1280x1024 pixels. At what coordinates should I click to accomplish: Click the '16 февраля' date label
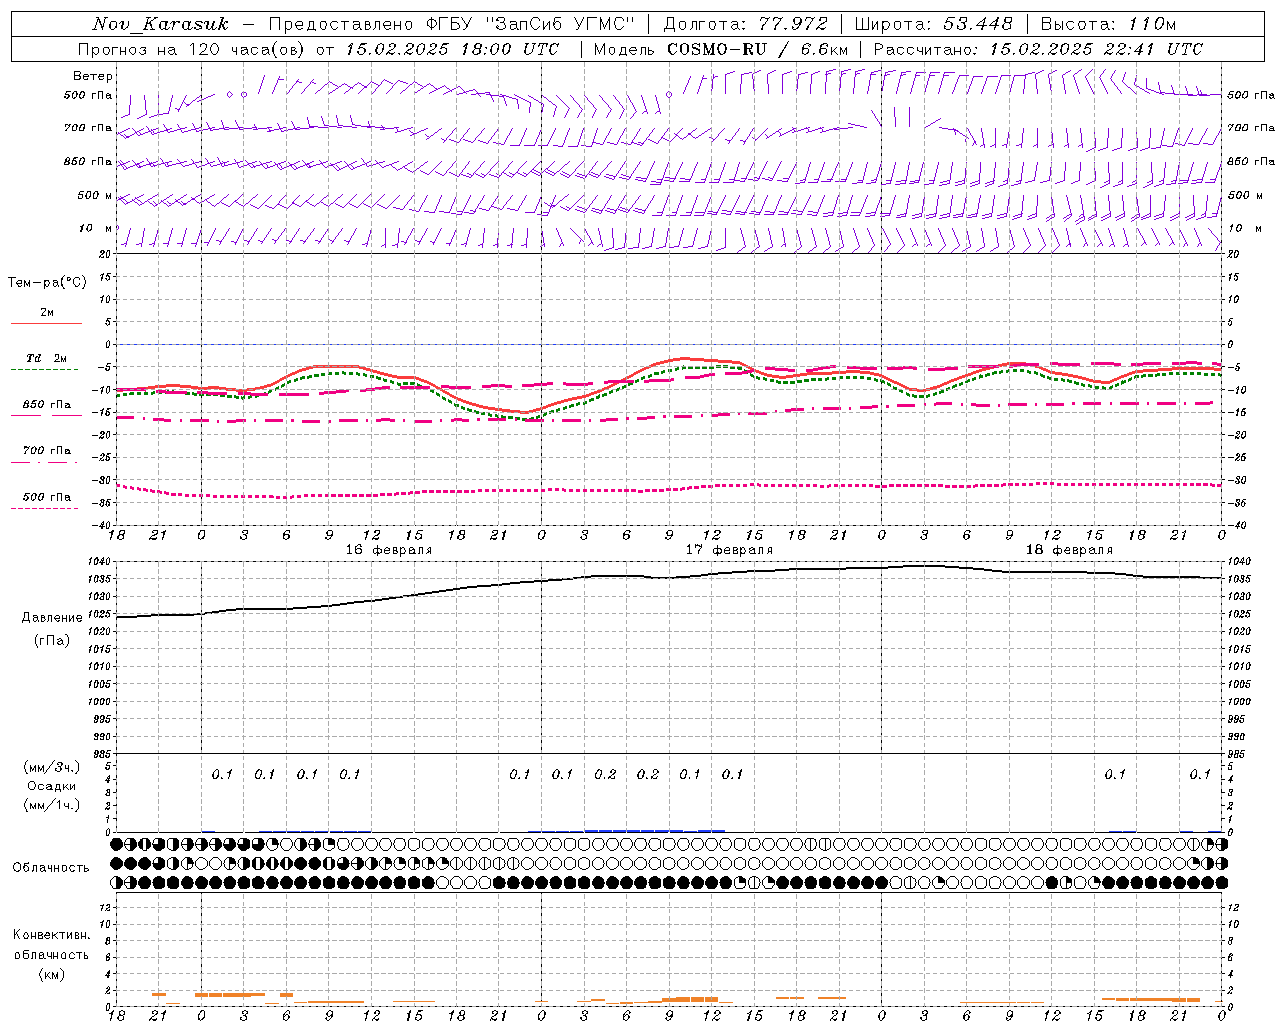[389, 550]
